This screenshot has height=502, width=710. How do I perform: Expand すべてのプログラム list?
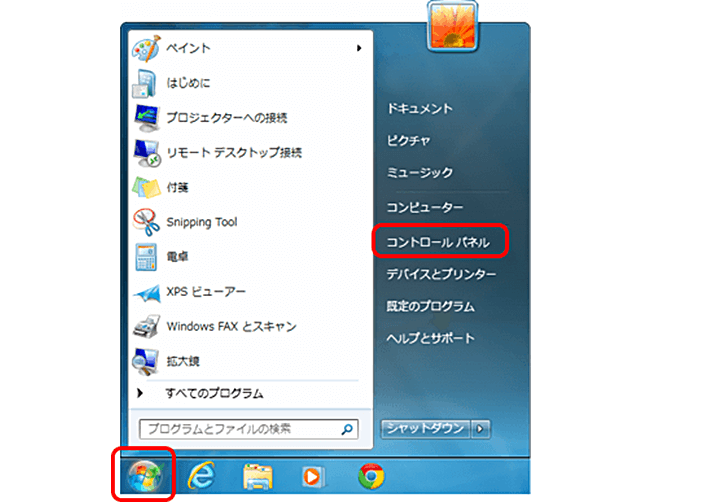click(214, 393)
